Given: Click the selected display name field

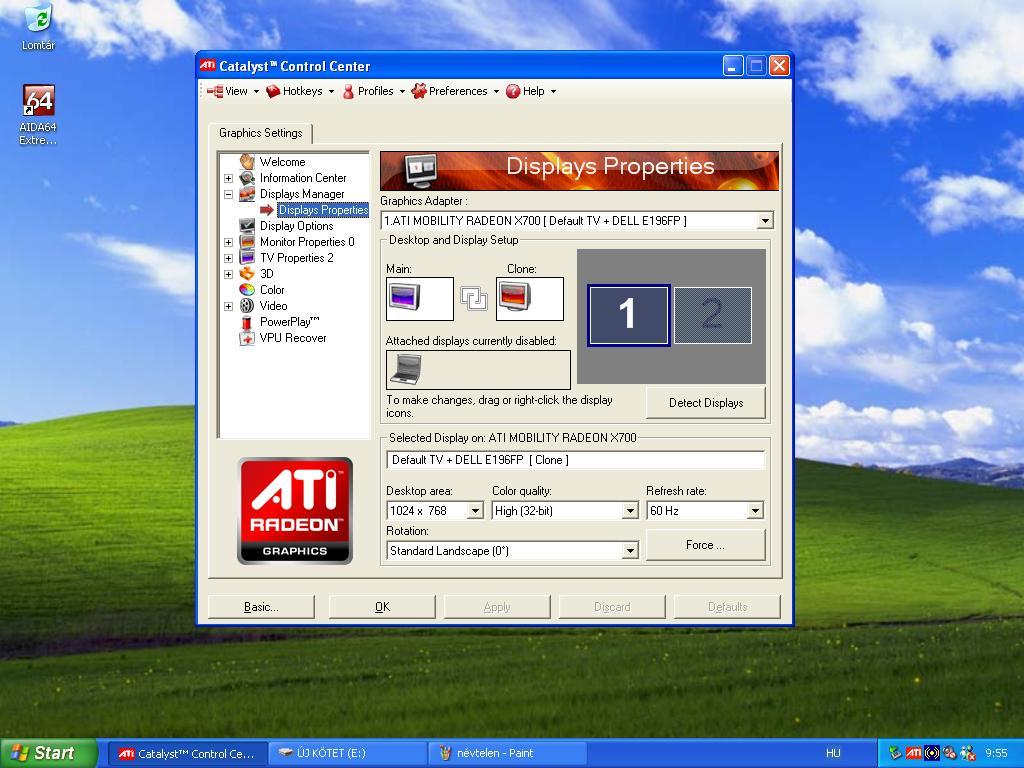Looking at the screenshot, I should (575, 460).
